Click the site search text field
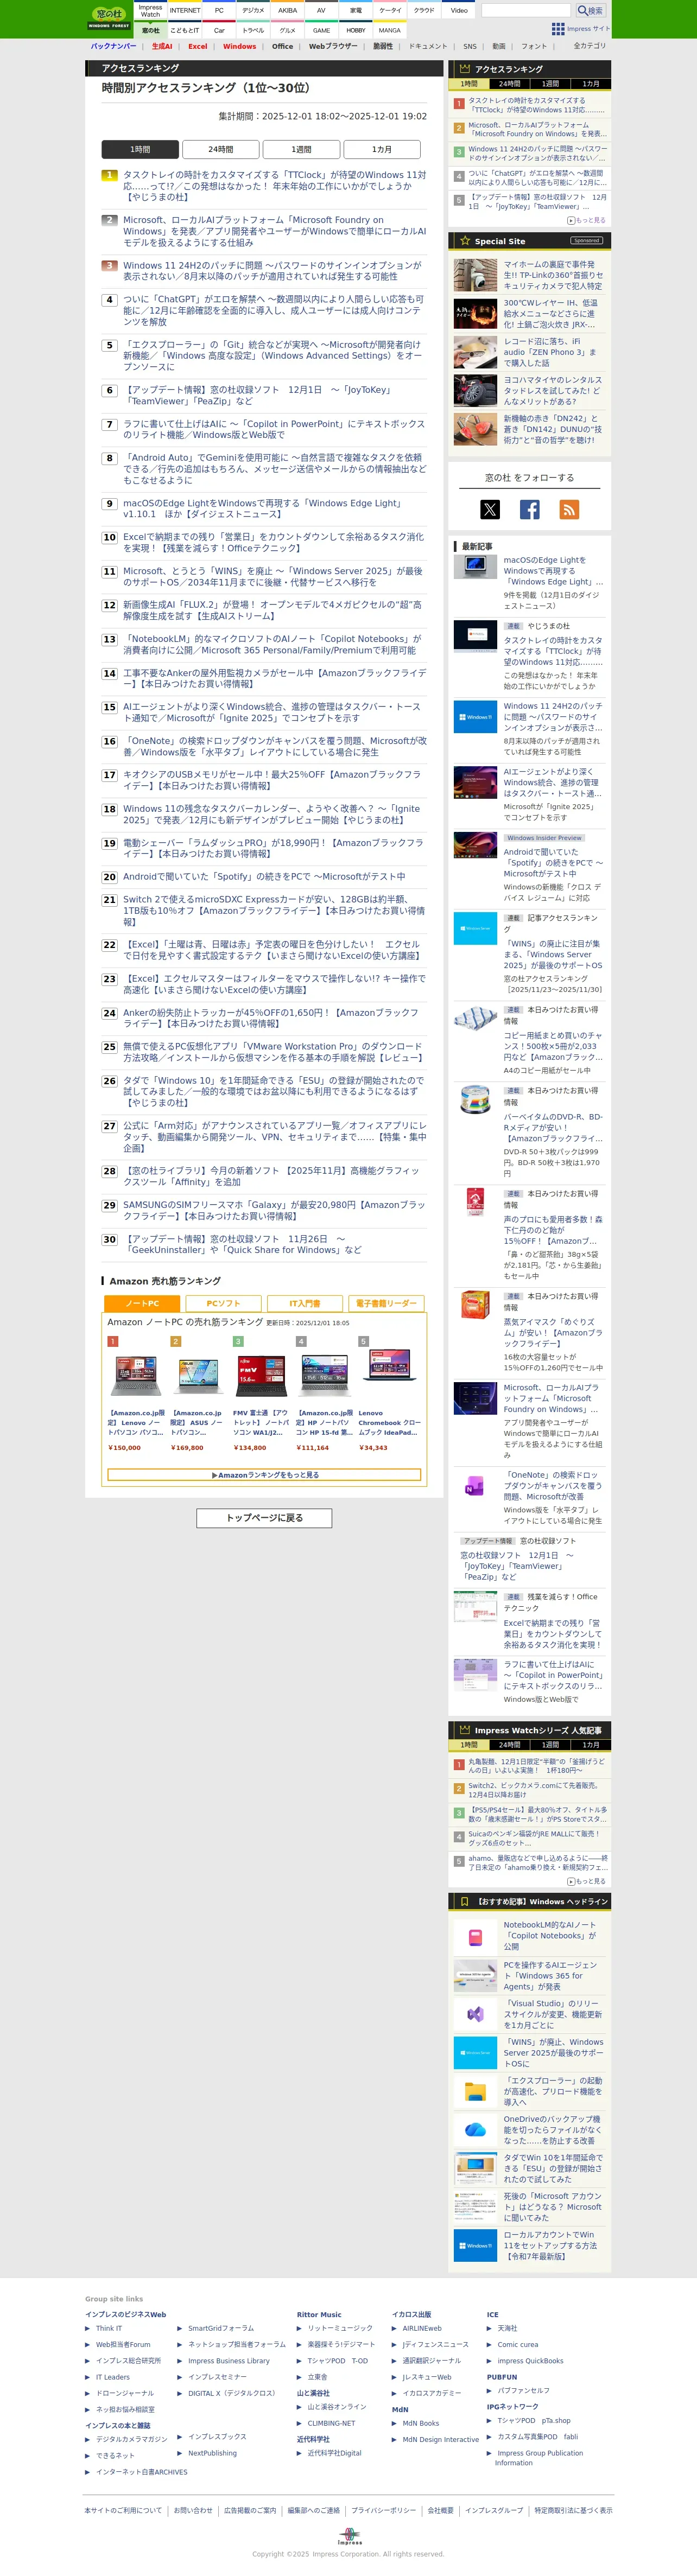 526,10
